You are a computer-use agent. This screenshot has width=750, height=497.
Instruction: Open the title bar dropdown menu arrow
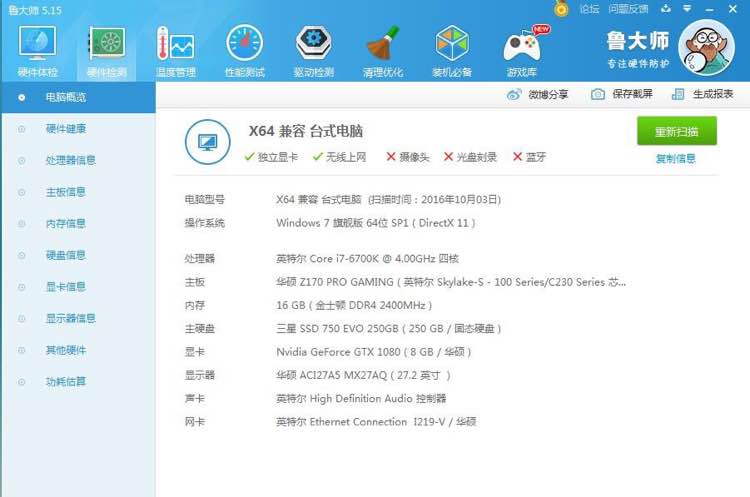[x=687, y=9]
